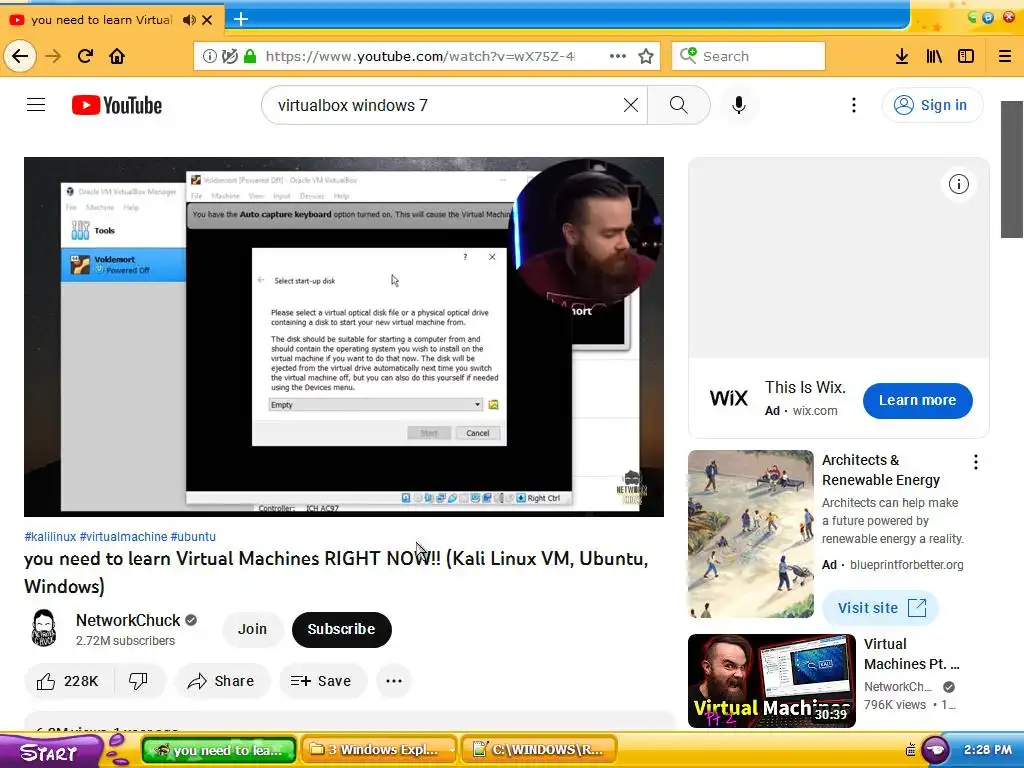Click the Wix logo in ad
The width and height of the screenshot is (1024, 768).
[x=728, y=398]
